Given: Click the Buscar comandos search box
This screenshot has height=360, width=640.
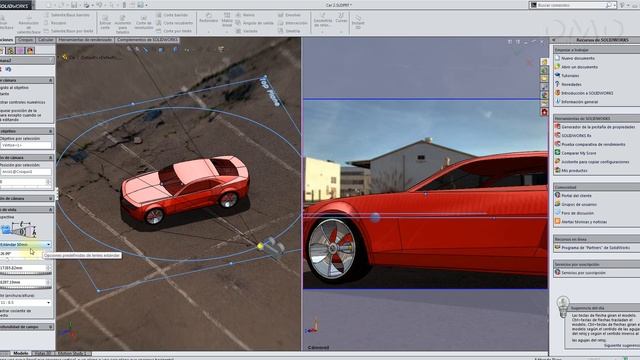Looking at the screenshot, I should click(570, 5).
